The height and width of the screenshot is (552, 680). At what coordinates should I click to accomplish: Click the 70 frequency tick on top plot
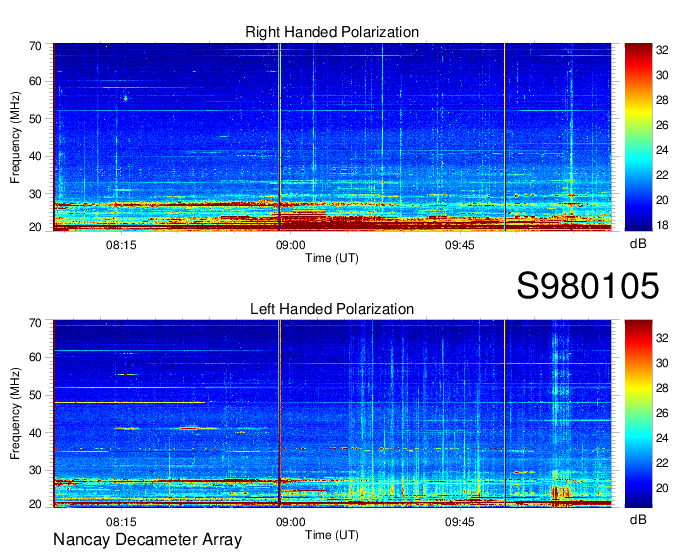point(35,46)
